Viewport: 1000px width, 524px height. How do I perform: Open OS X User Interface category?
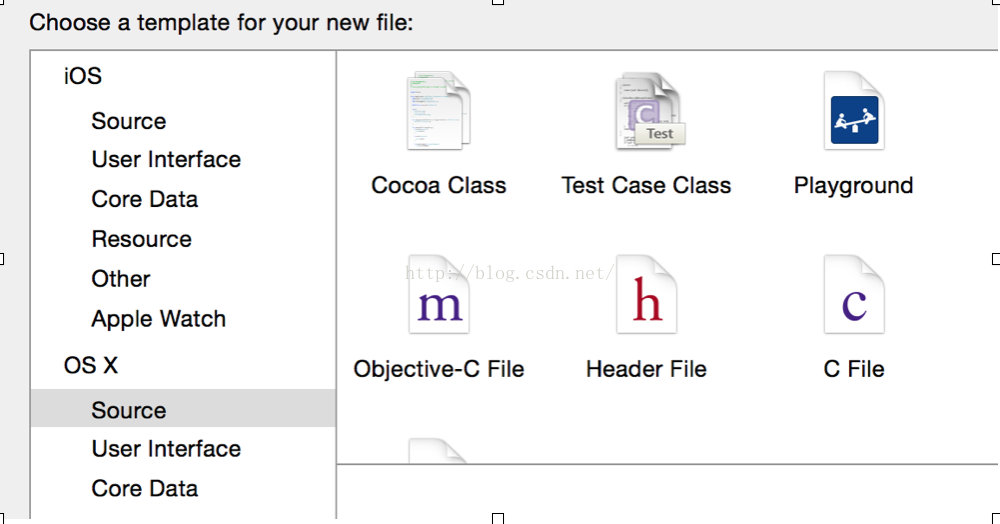pos(166,449)
